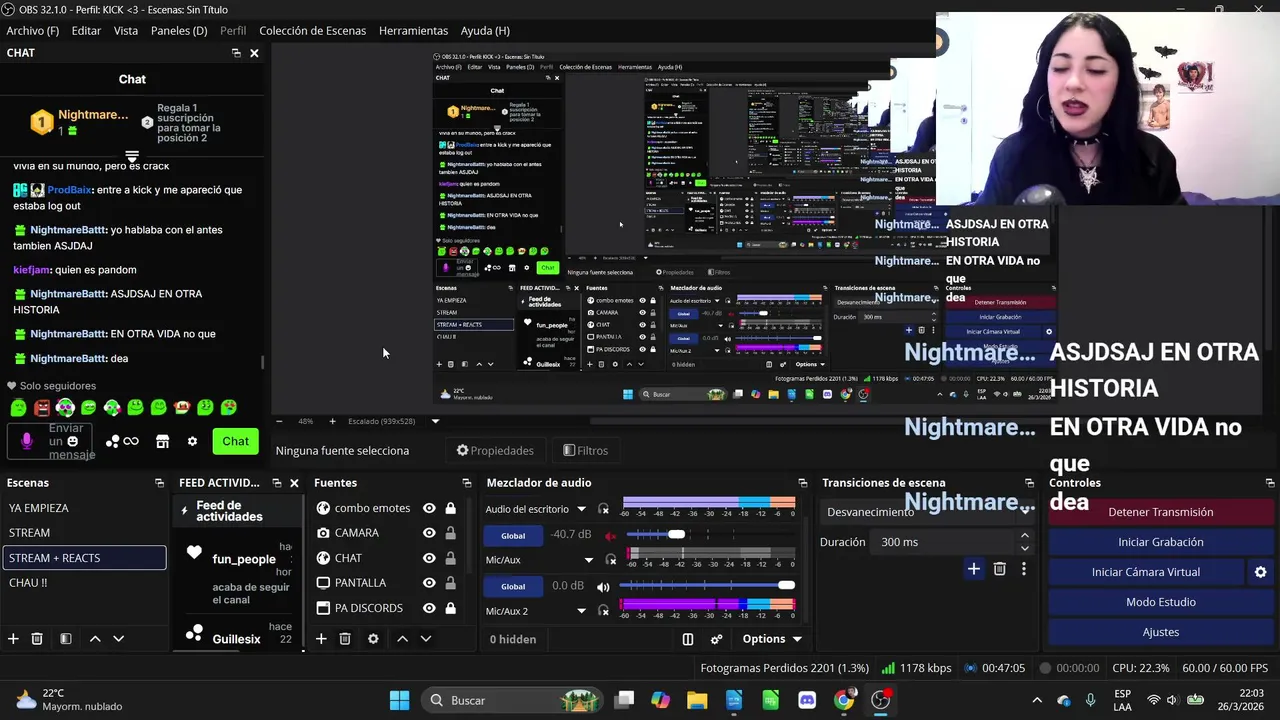The height and width of the screenshot is (720, 1280).
Task: Hide the CHAT source
Action: coord(429,558)
